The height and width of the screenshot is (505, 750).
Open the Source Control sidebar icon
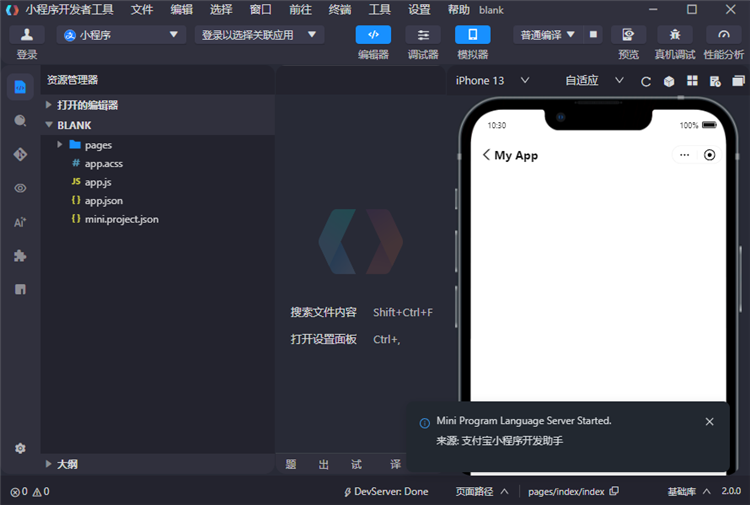point(20,154)
